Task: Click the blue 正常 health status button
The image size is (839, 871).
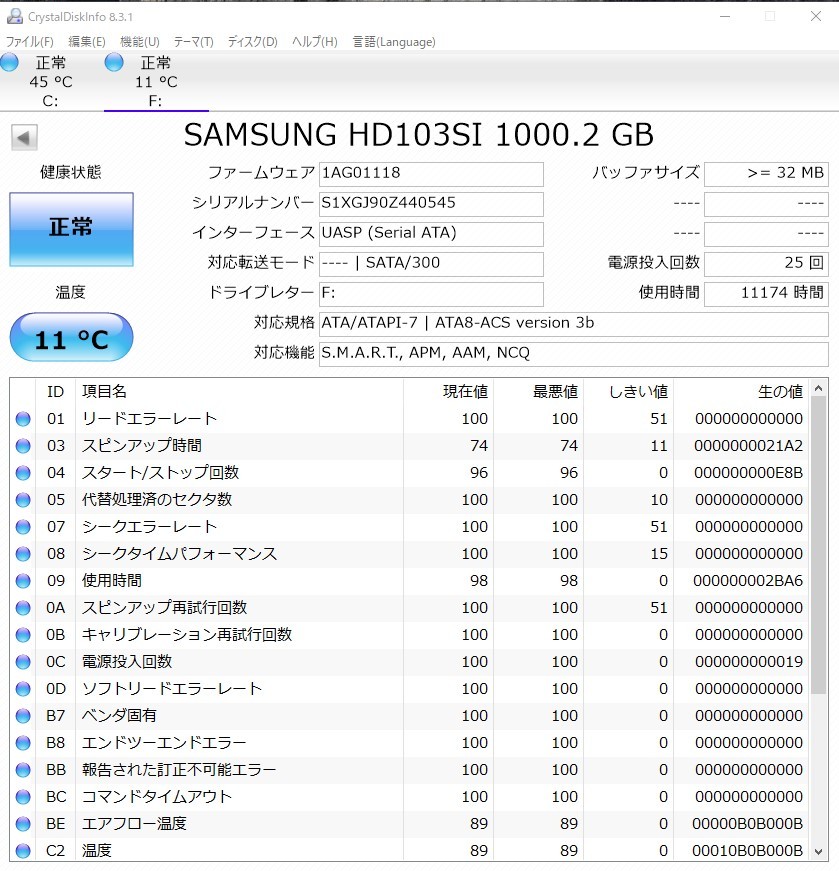Action: coord(70,229)
